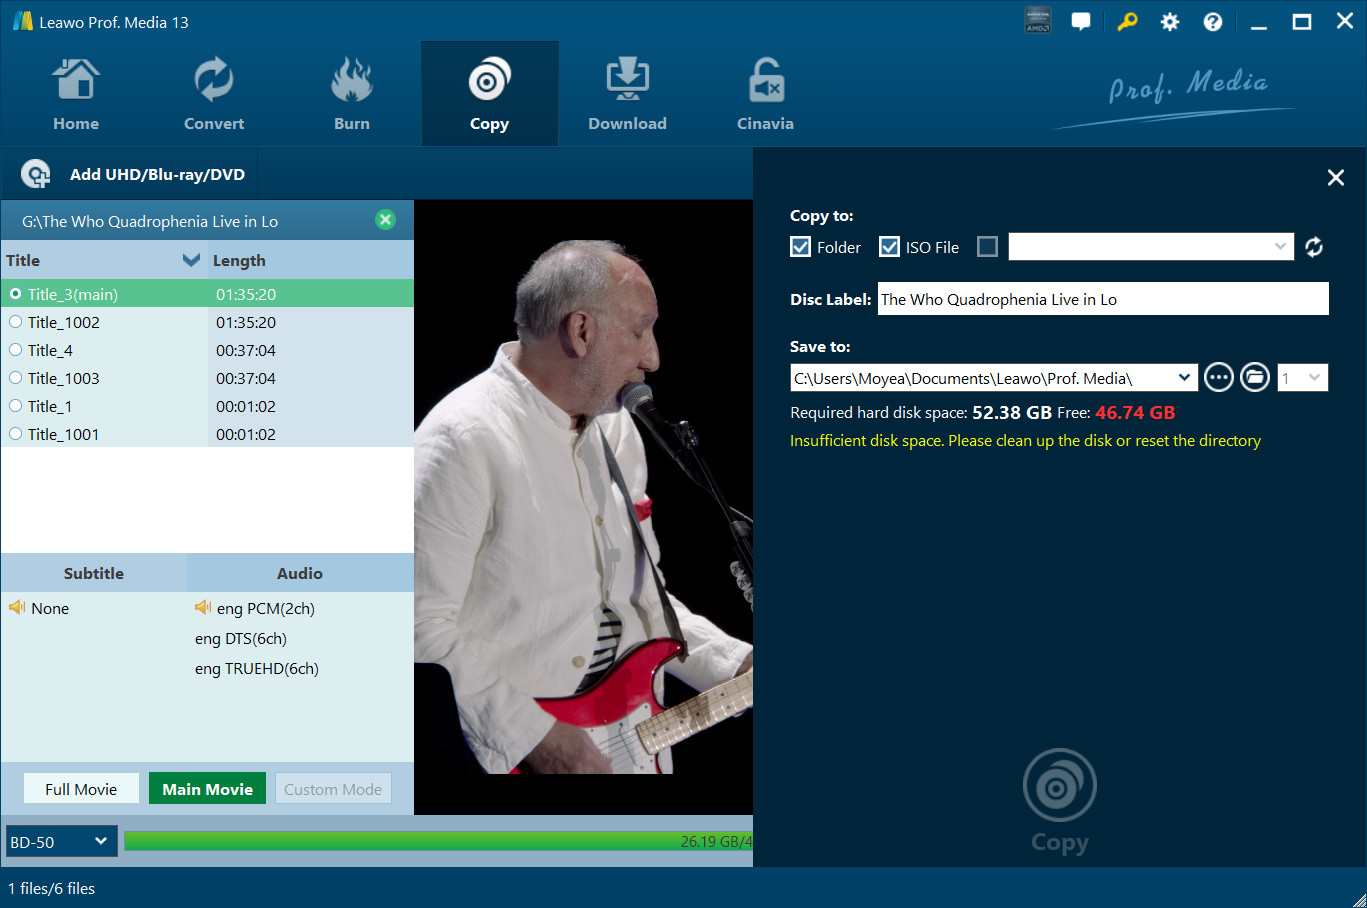Expand the BD-50 disc type dropdown
Image resolution: width=1367 pixels, height=908 pixels.
pyautogui.click(x=61, y=842)
